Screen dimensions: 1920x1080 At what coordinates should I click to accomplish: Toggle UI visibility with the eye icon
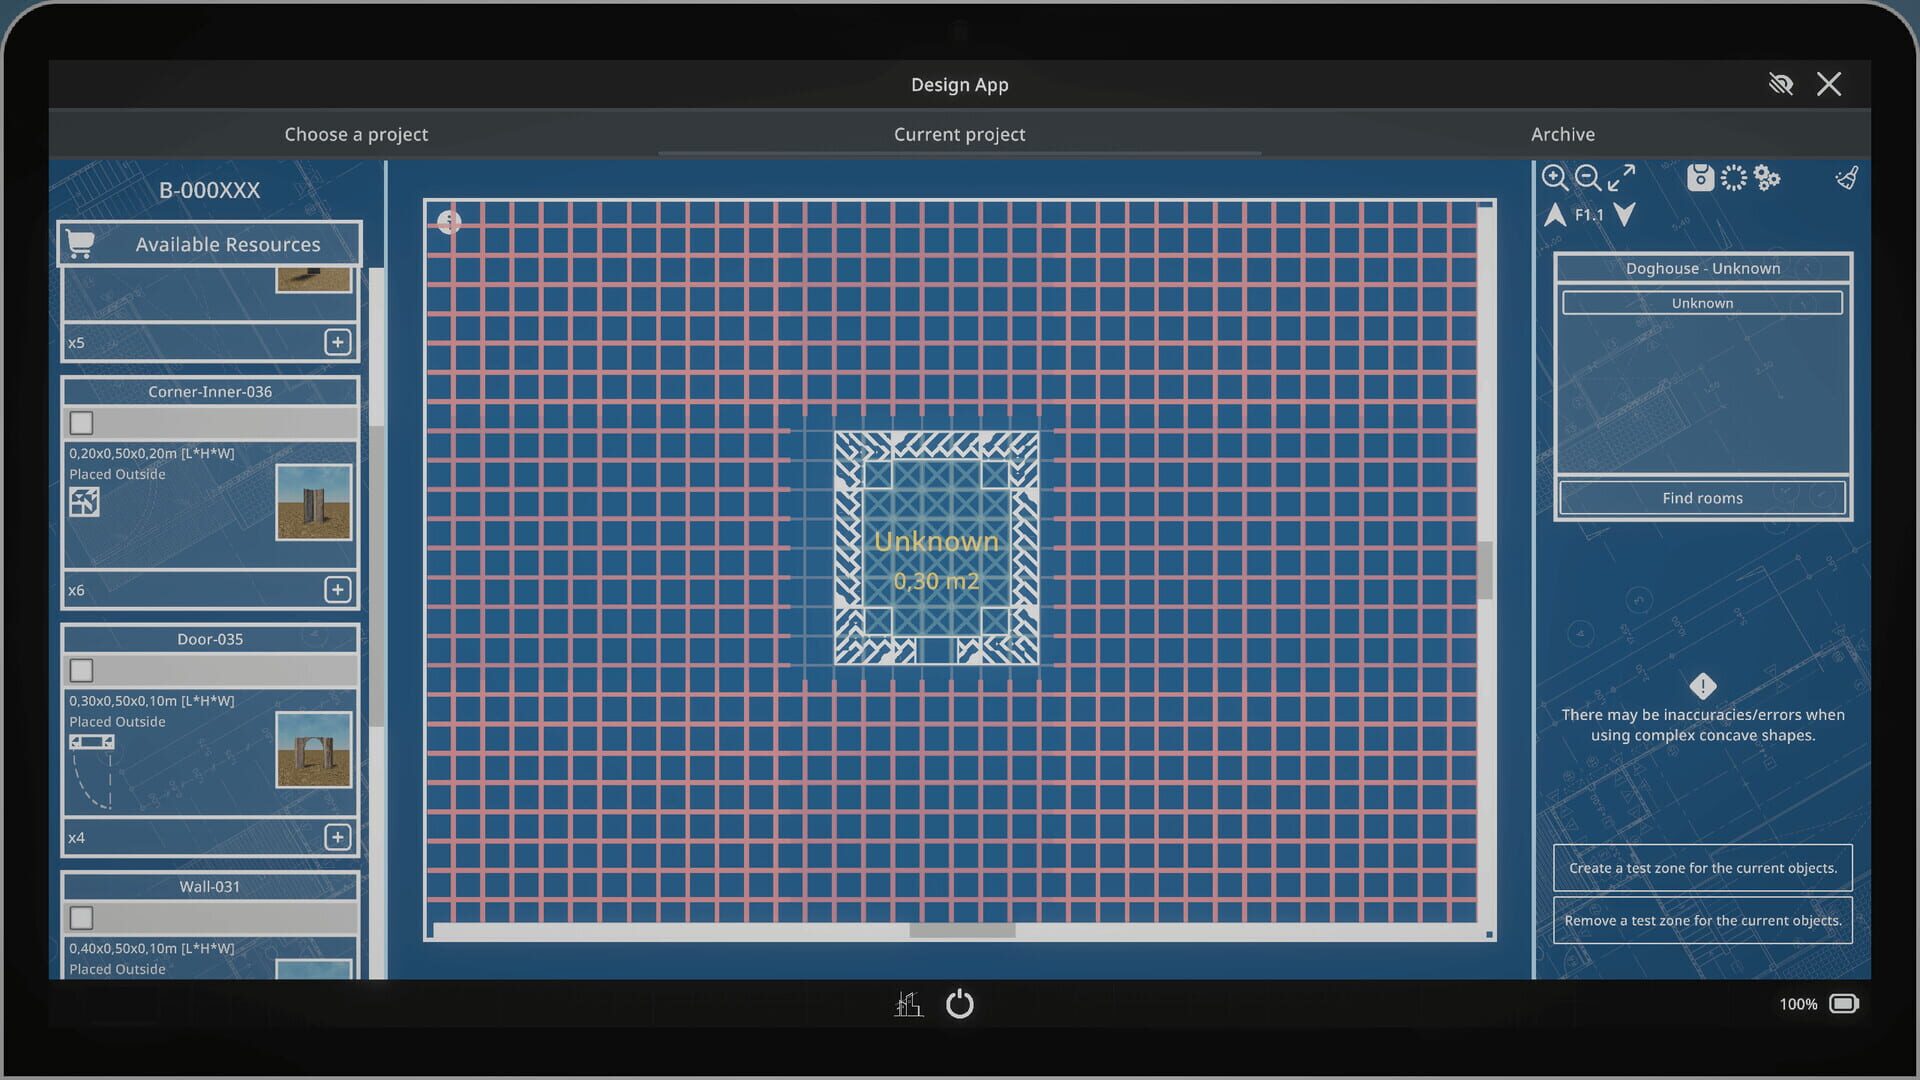1782,84
